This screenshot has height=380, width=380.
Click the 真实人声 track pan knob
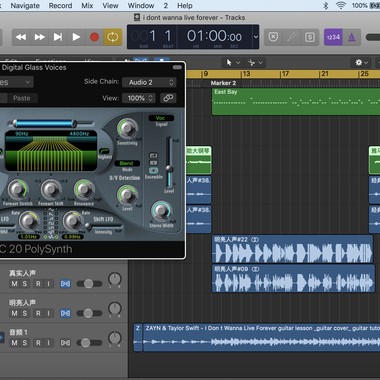(x=115, y=279)
